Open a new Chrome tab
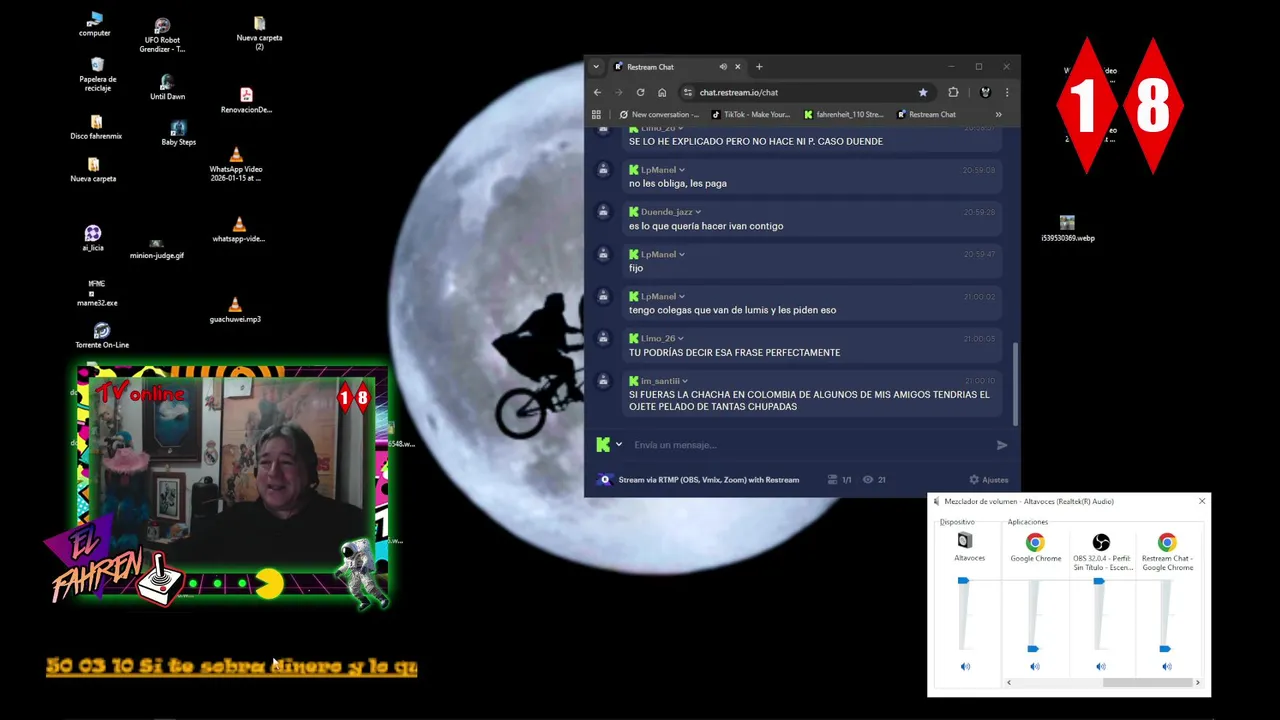The height and width of the screenshot is (720, 1280). point(759,67)
